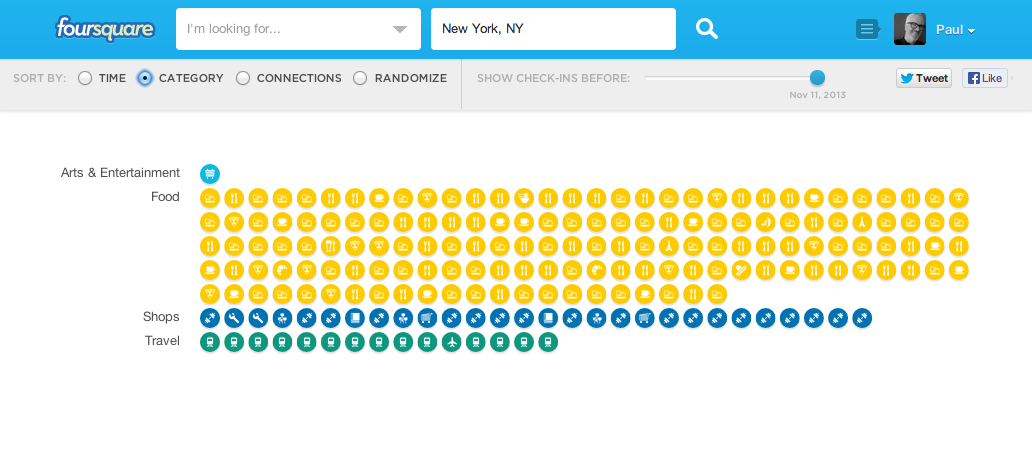Click the small arrow beside Like button
Viewport: 1032px width, 457px height.
click(x=1012, y=78)
